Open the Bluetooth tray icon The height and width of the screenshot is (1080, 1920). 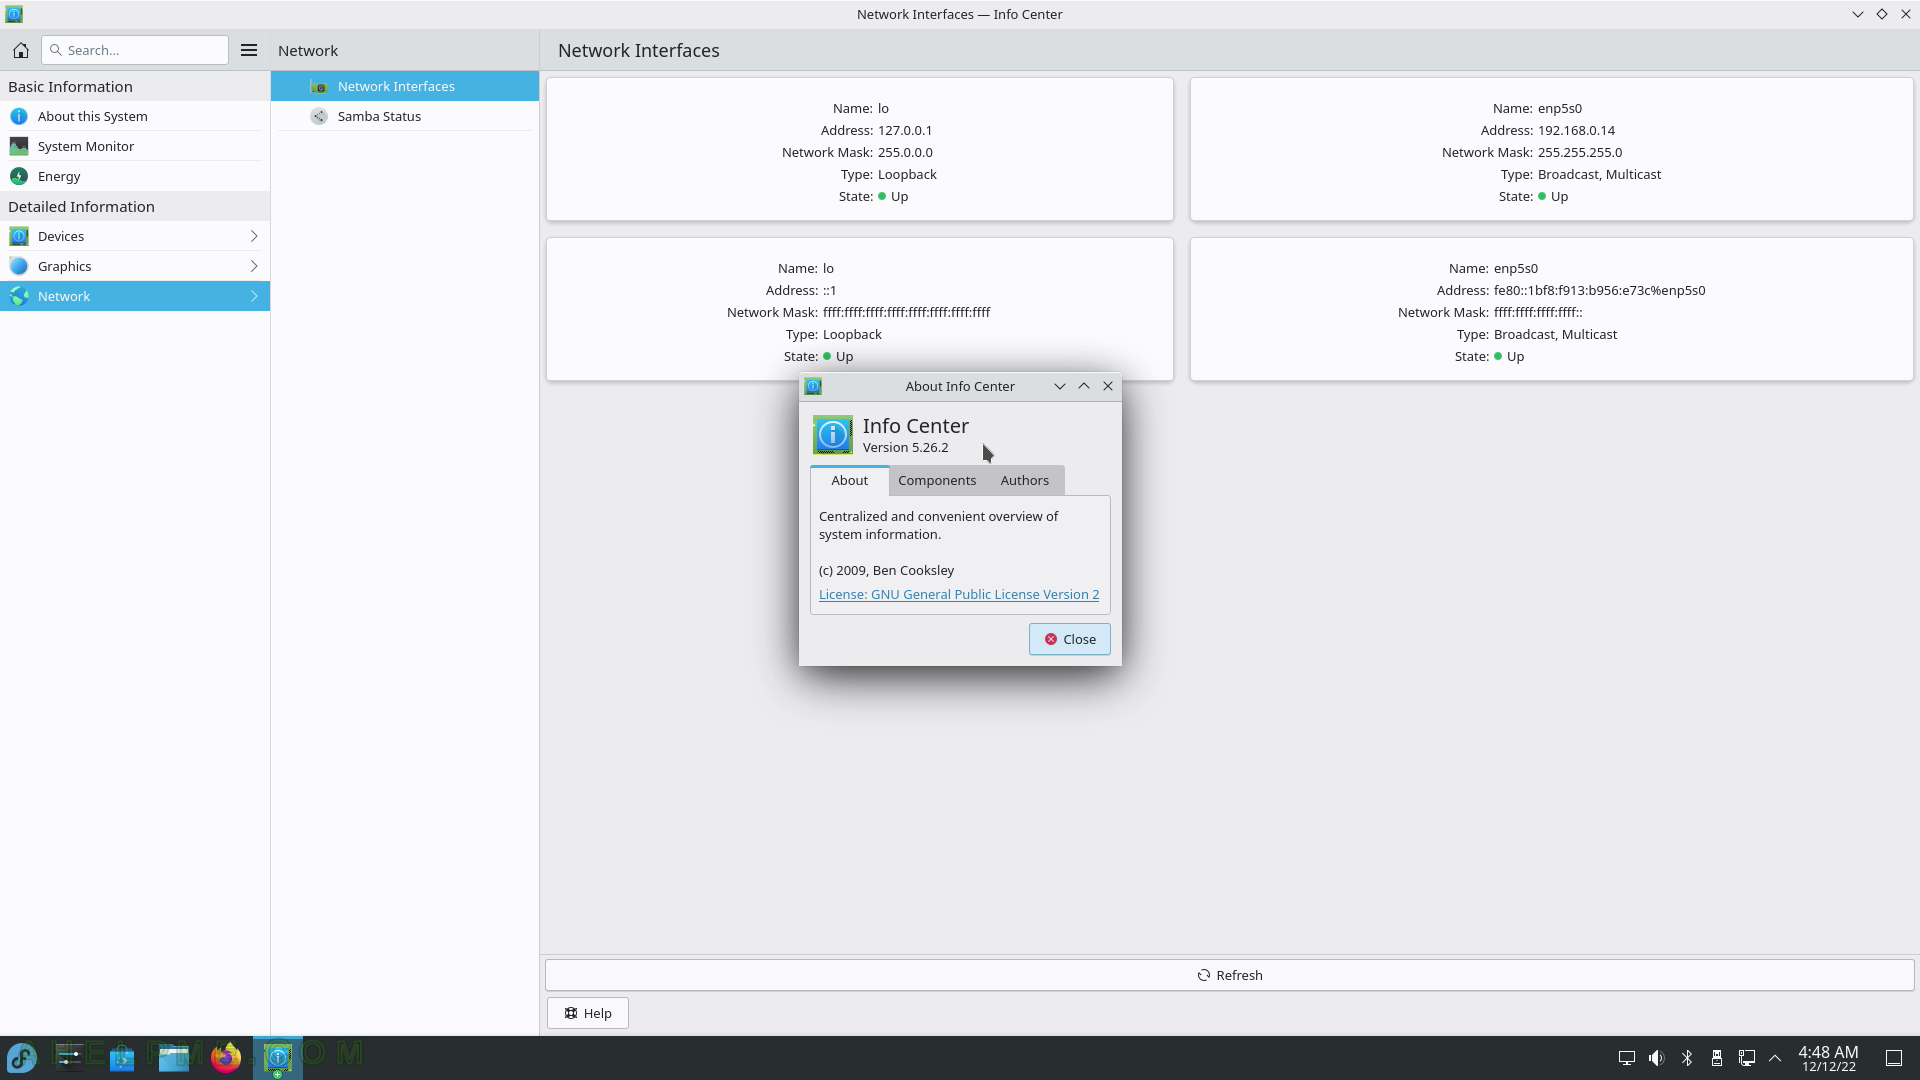pyautogui.click(x=1687, y=1058)
